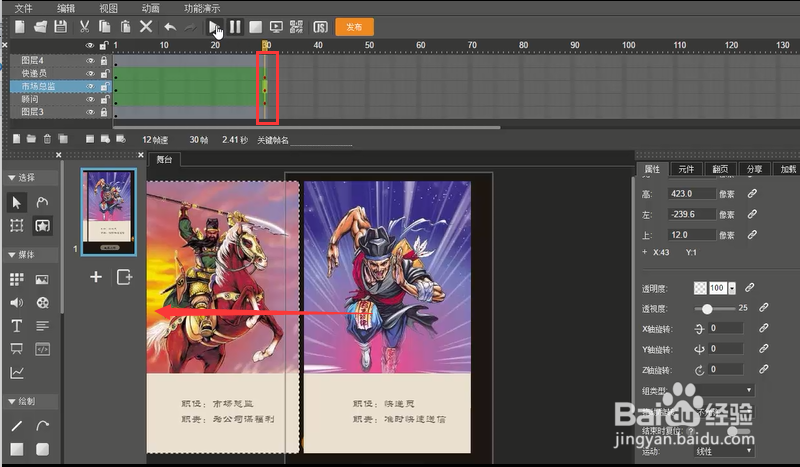This screenshot has width=800, height=467.
Task: Select the line drawing tool
Action: coord(16,425)
